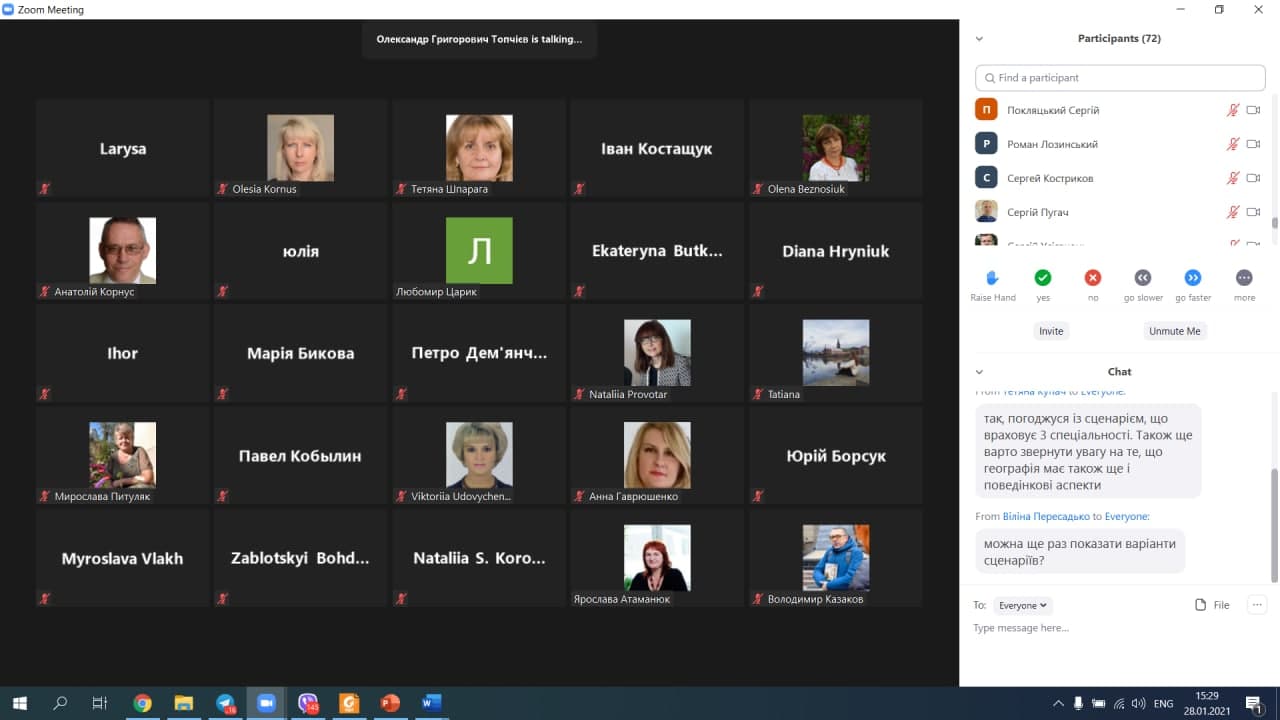Image resolution: width=1280 pixels, height=720 pixels.
Task: Click the Larysa participant tile
Action: pos(122,148)
